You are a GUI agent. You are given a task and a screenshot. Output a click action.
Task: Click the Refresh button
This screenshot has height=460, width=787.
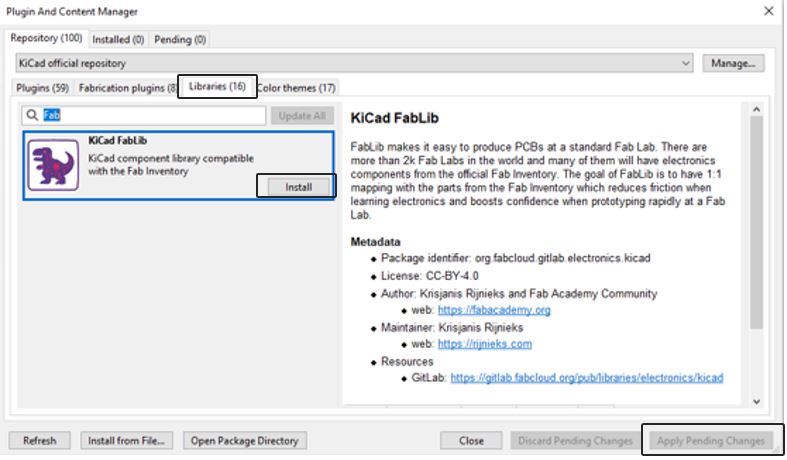(x=40, y=440)
